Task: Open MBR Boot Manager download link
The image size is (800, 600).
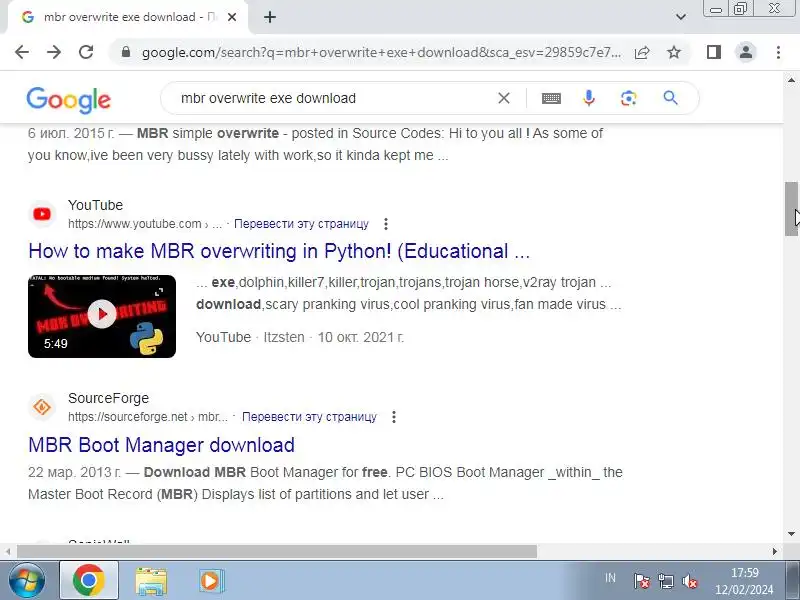Action: pos(161,445)
